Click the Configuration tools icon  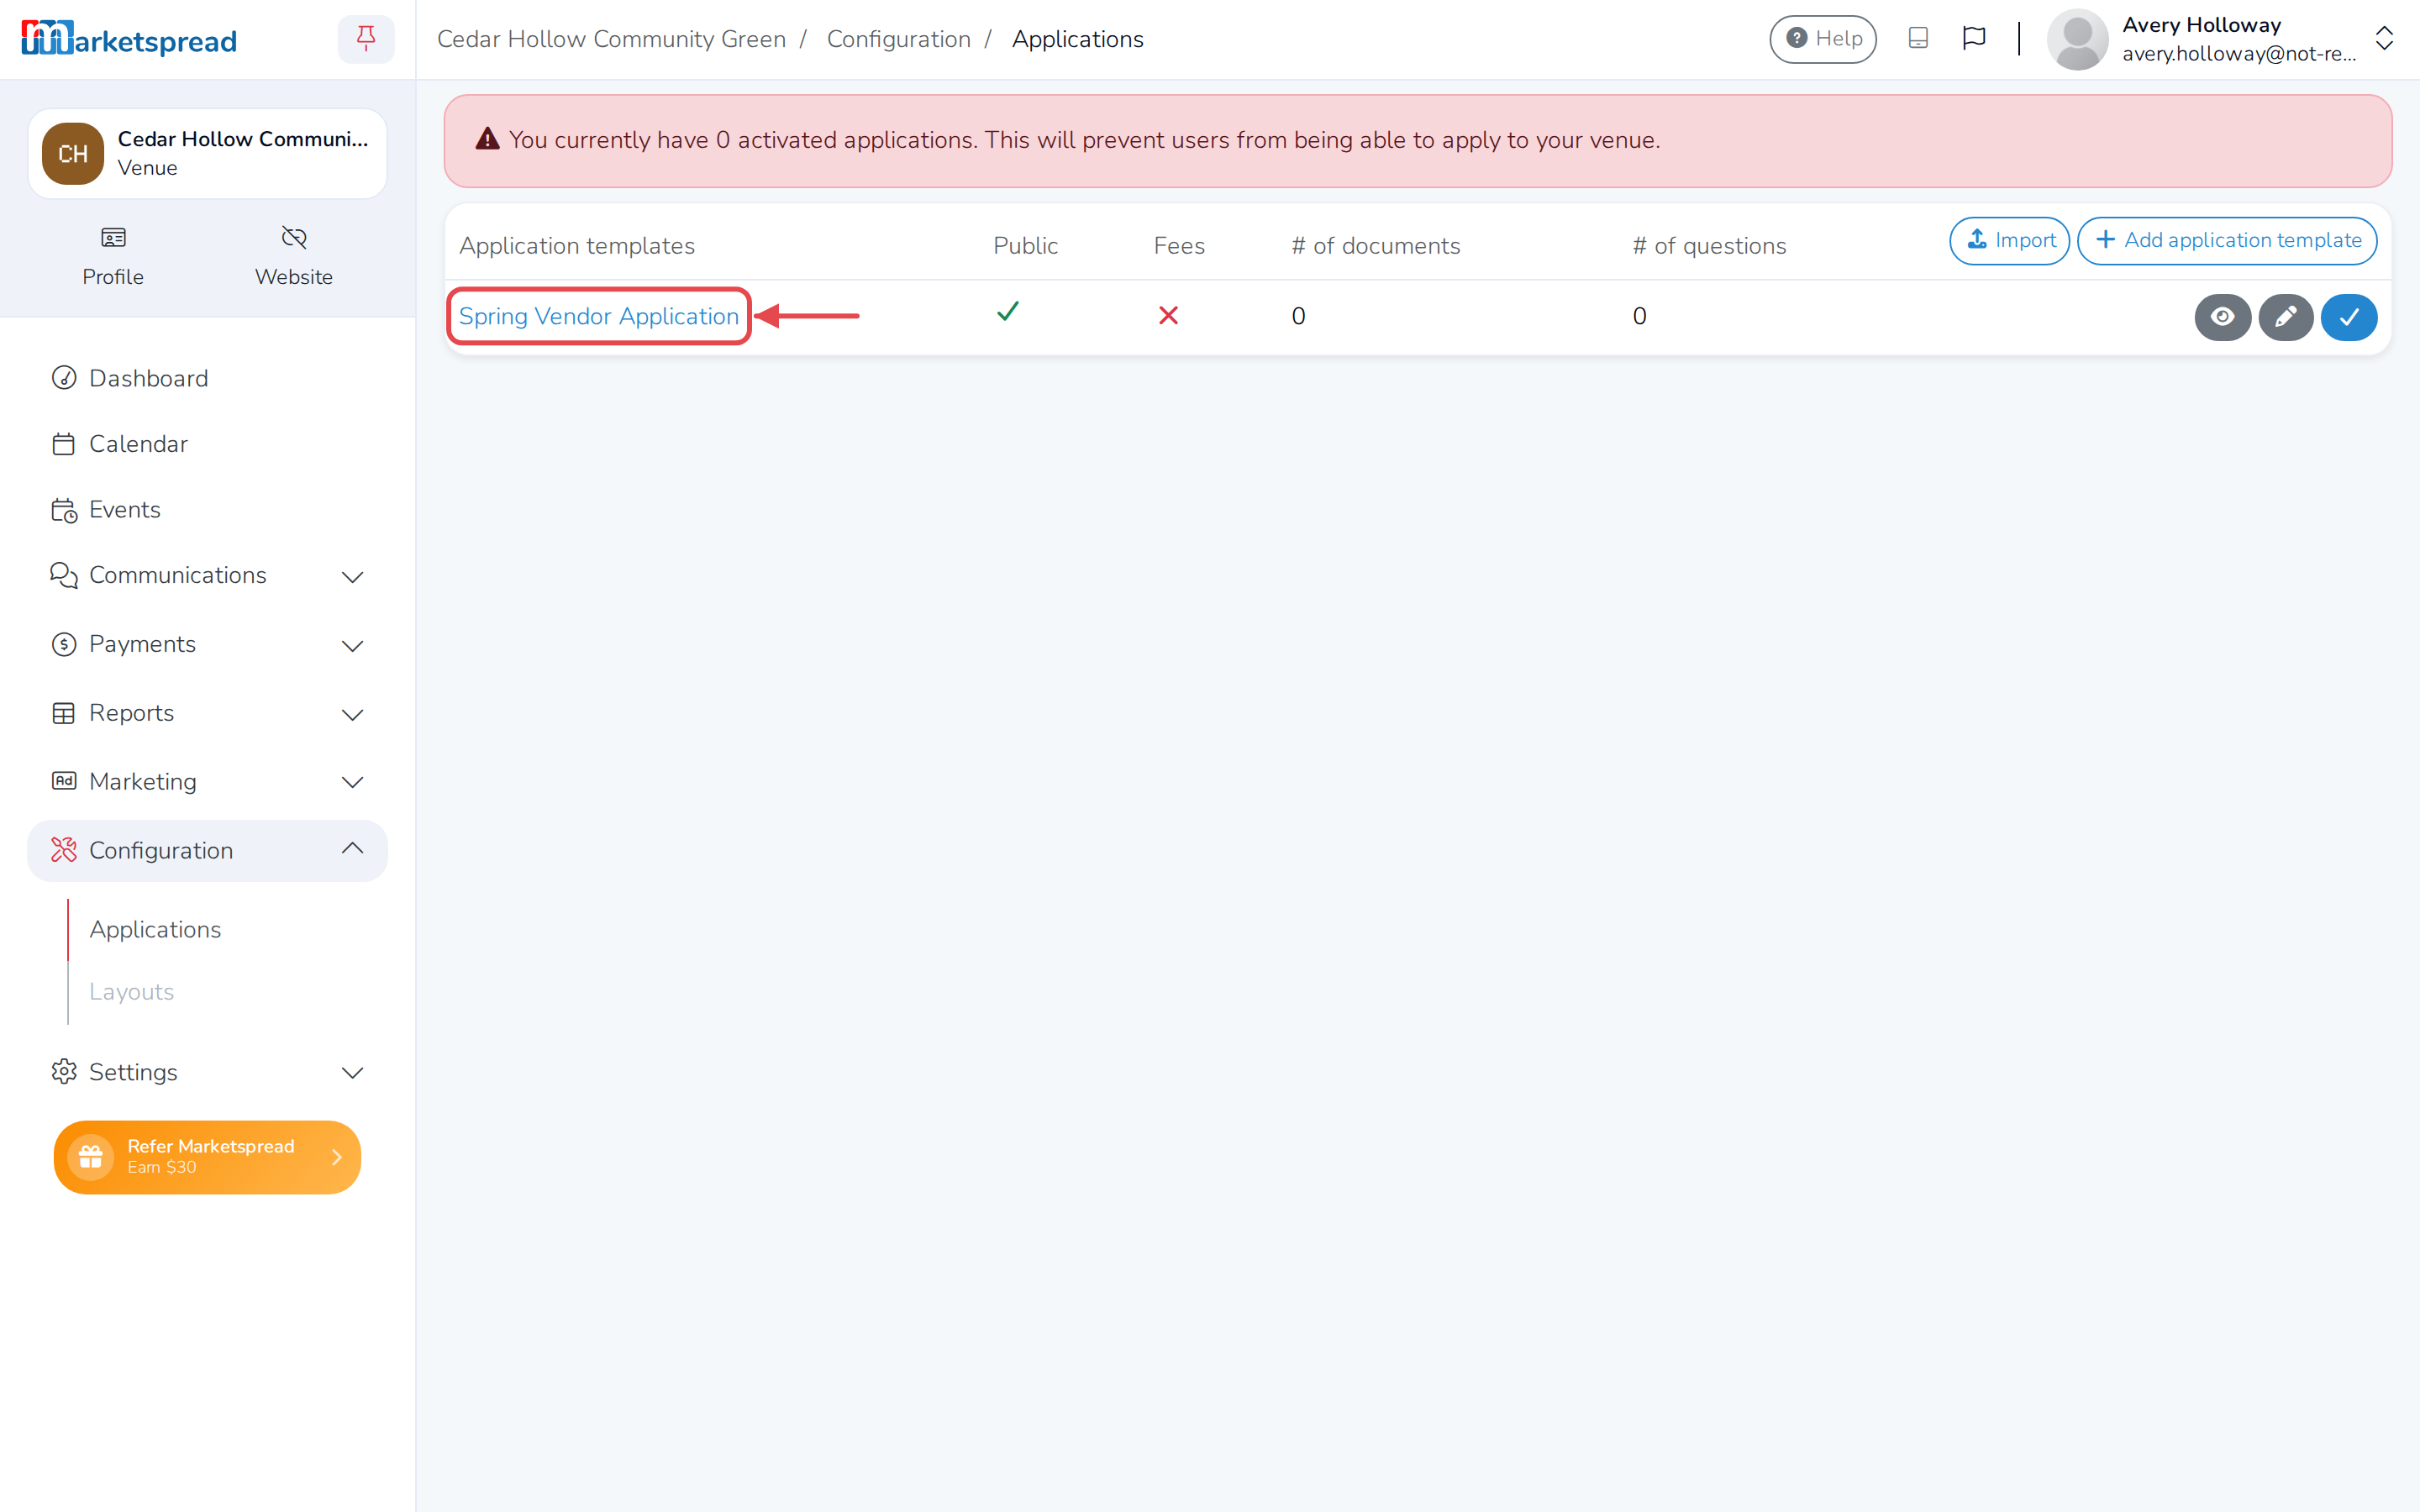coord(64,850)
